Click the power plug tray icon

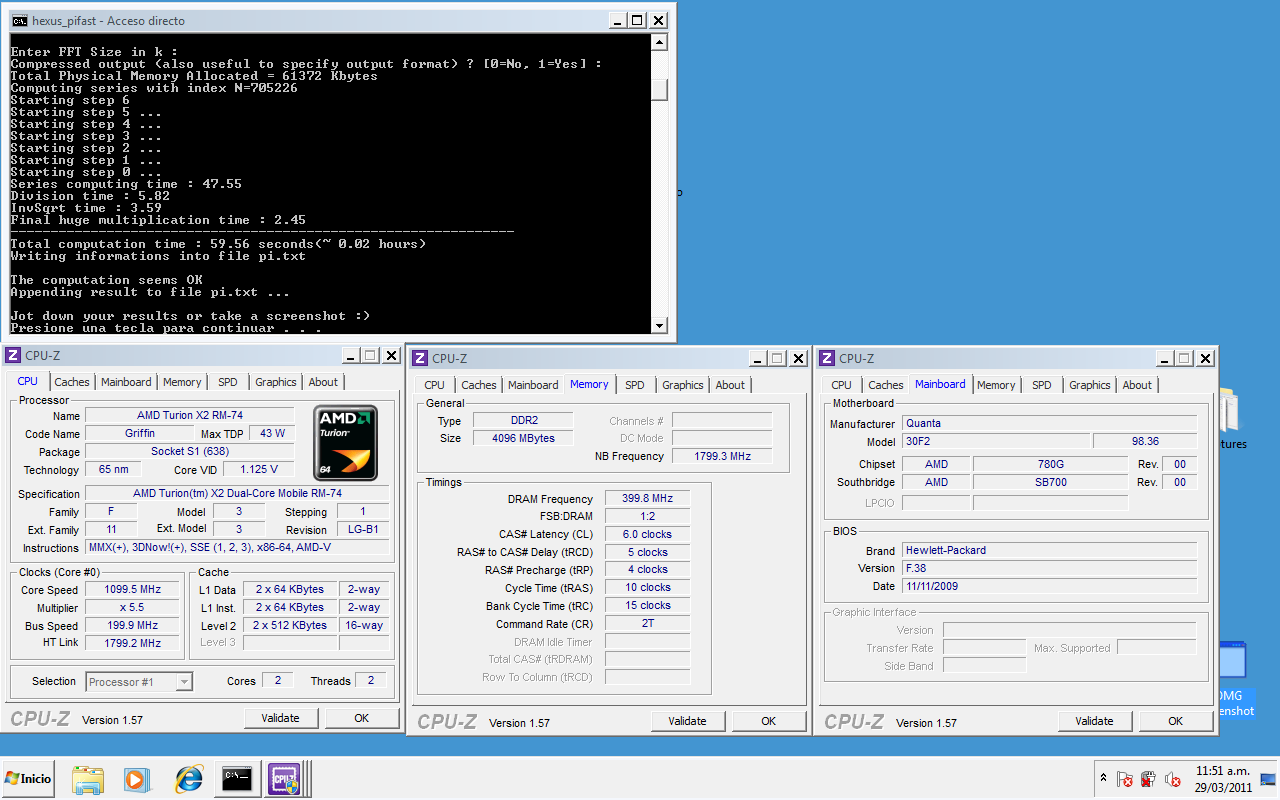[1148, 779]
